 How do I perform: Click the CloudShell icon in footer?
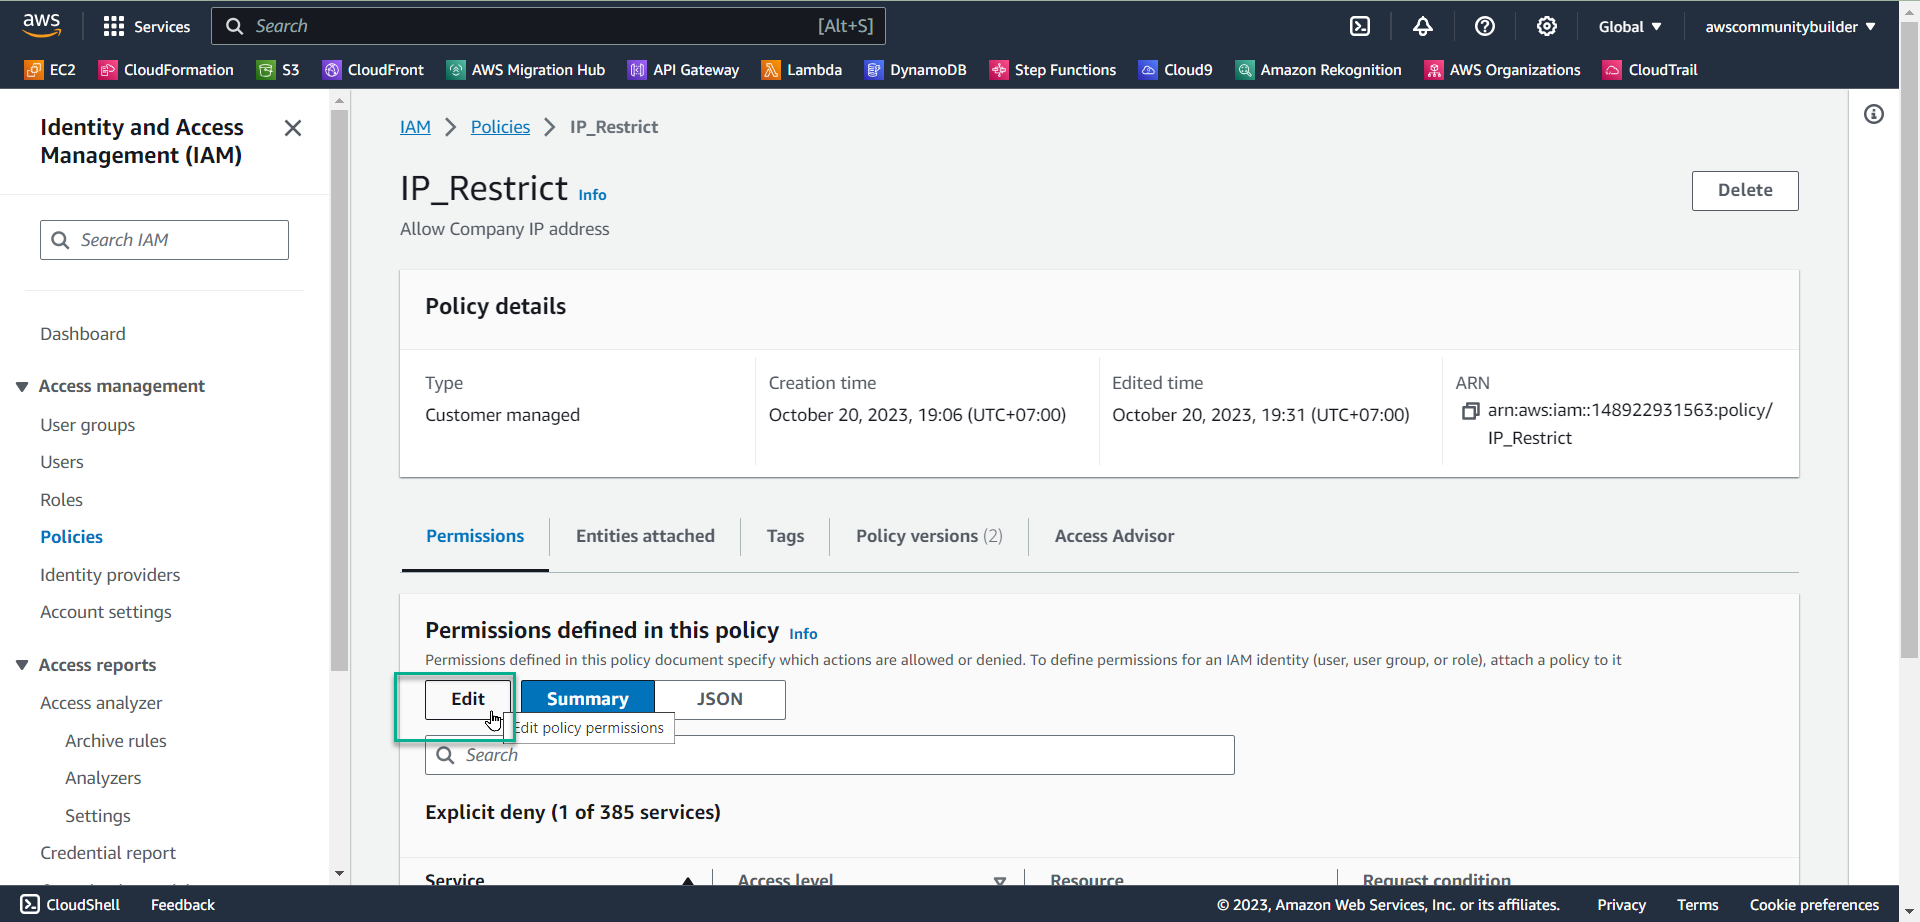tap(30, 904)
